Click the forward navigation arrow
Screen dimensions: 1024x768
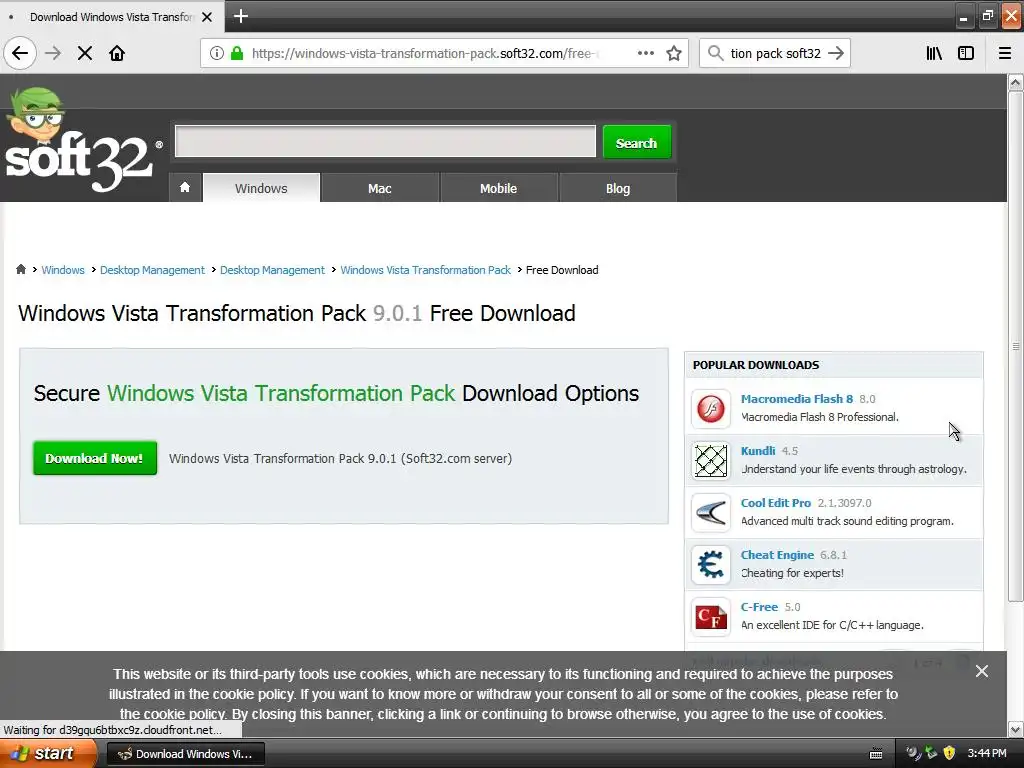(x=53, y=53)
